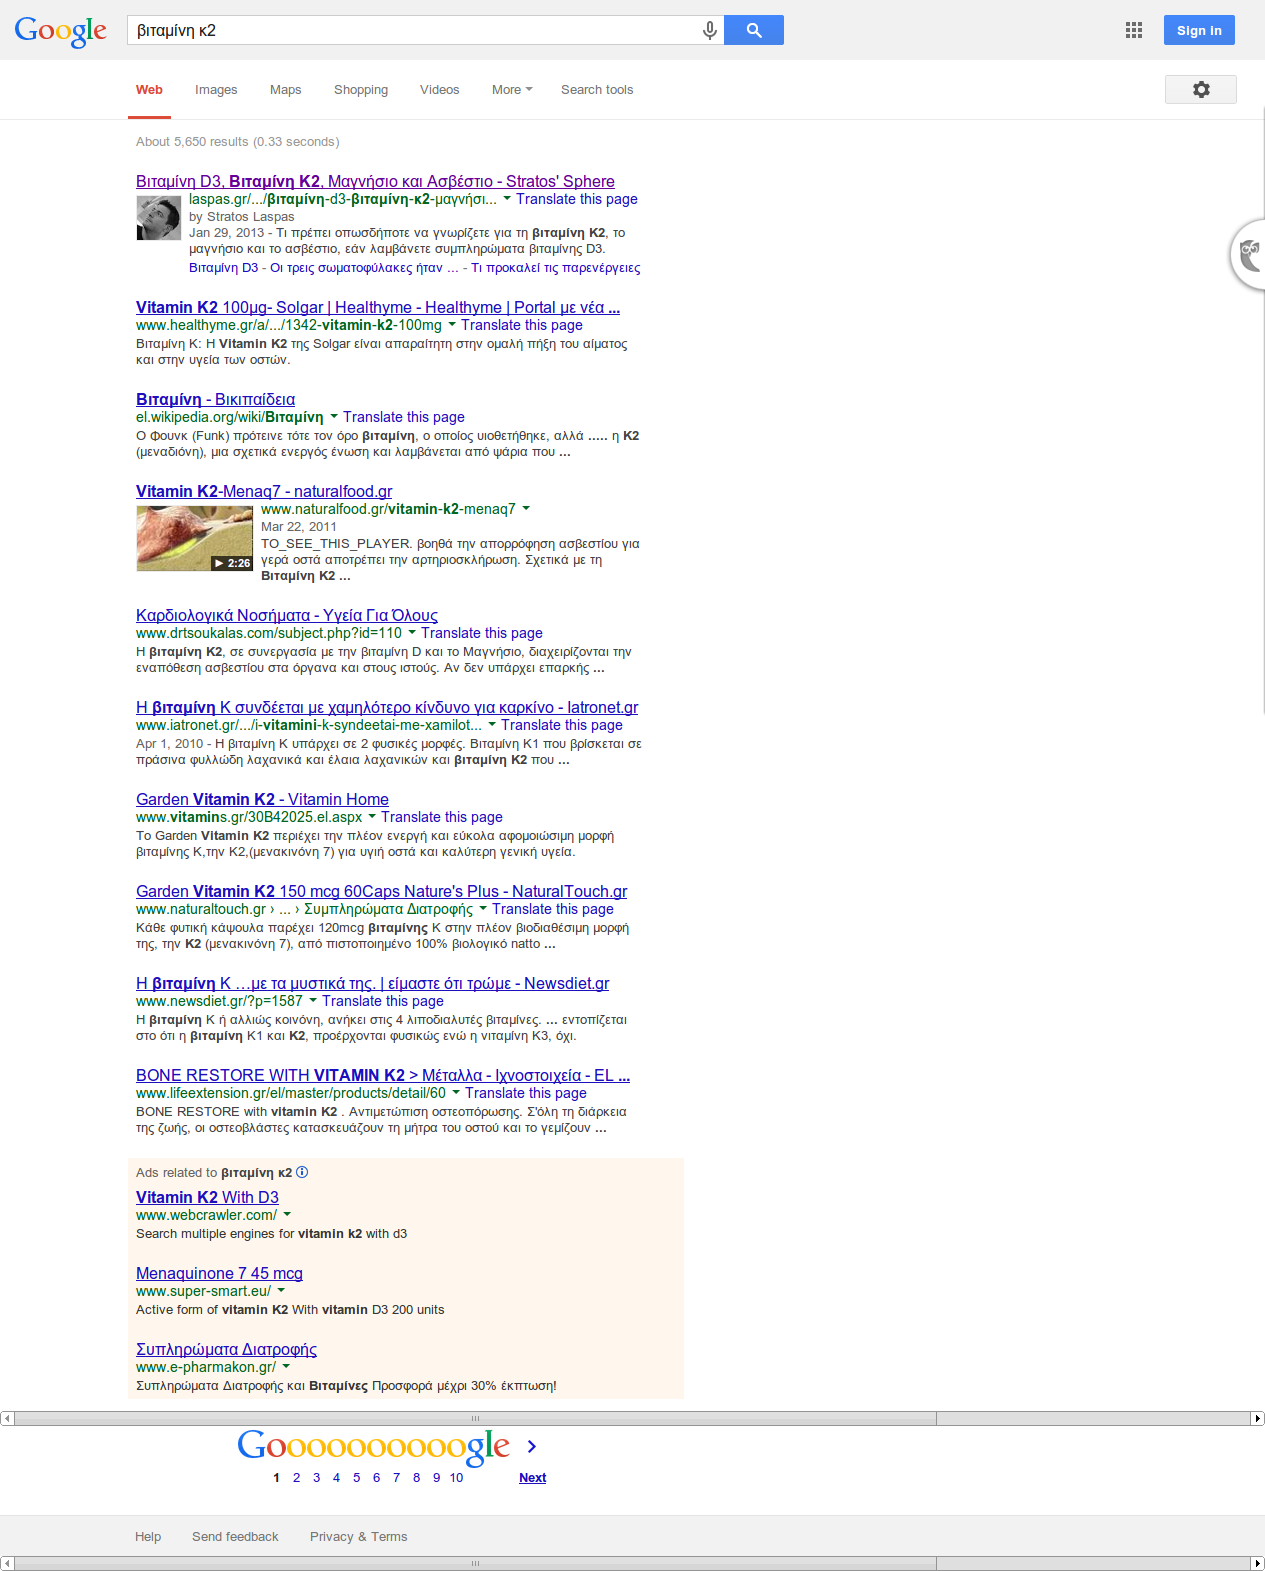Translate the el.wikipedia.org page
The width and height of the screenshot is (1265, 1571).
[x=404, y=417]
